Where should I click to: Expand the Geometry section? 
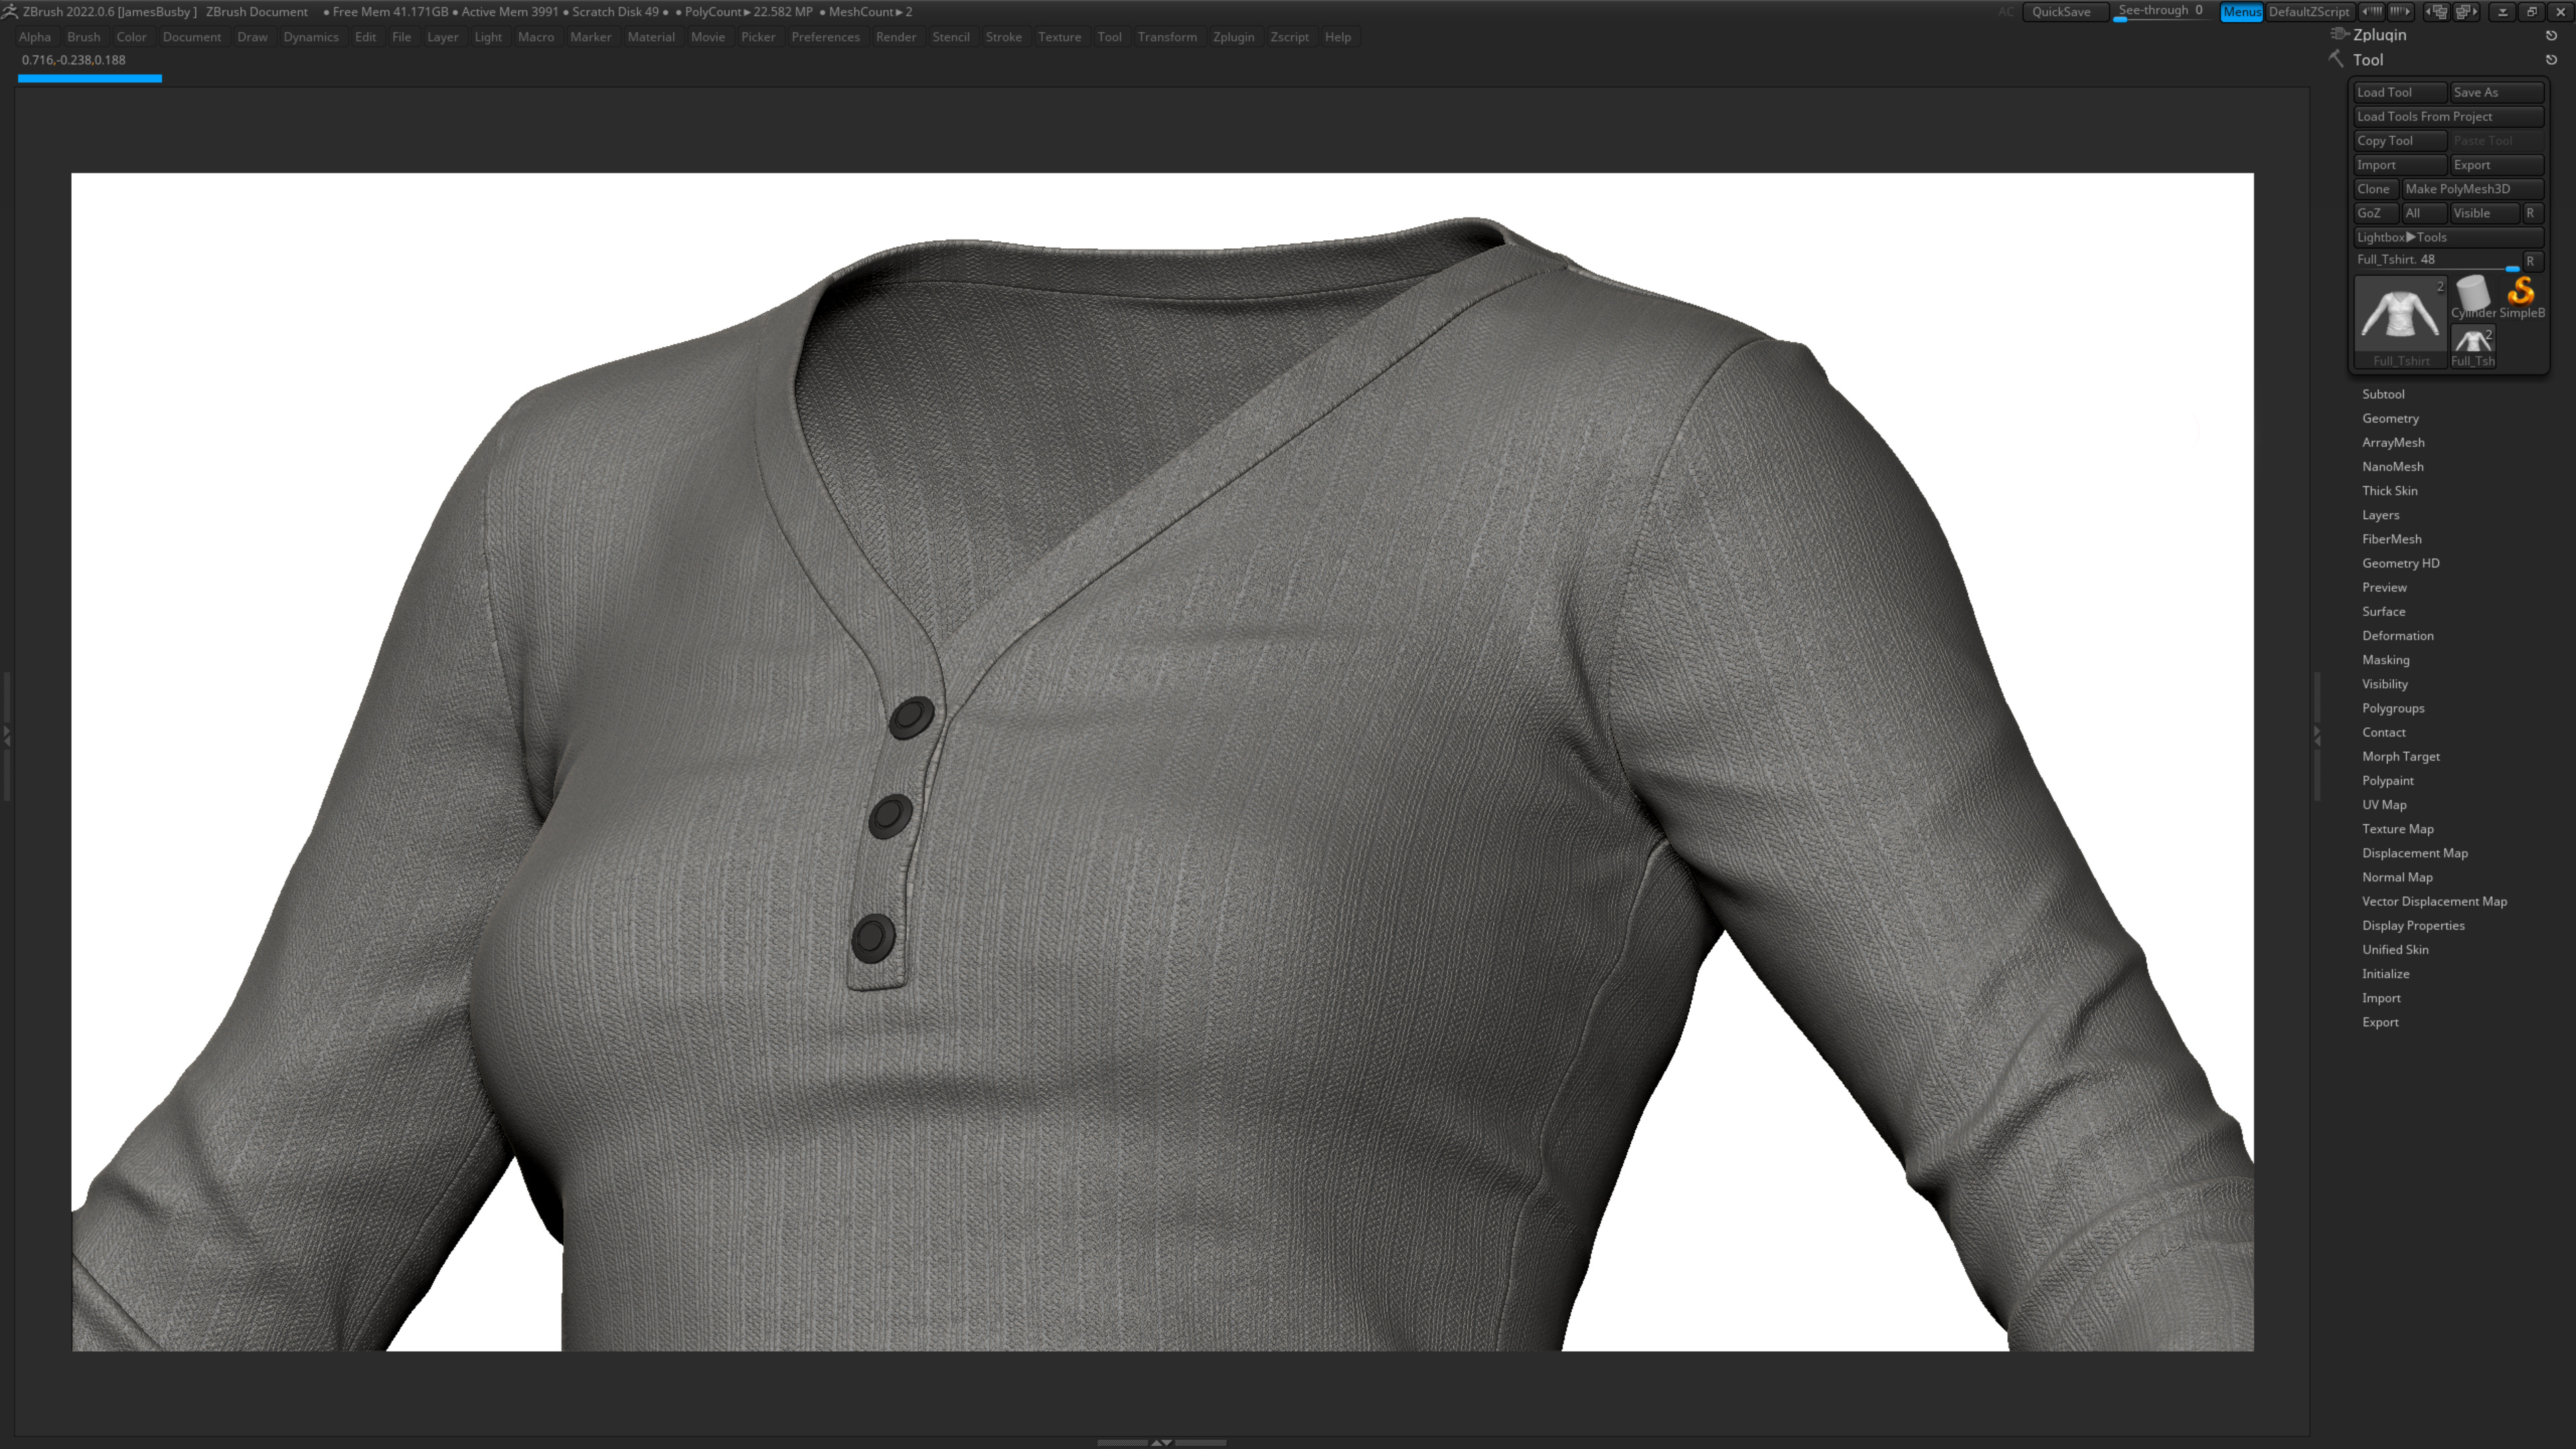(x=2390, y=418)
